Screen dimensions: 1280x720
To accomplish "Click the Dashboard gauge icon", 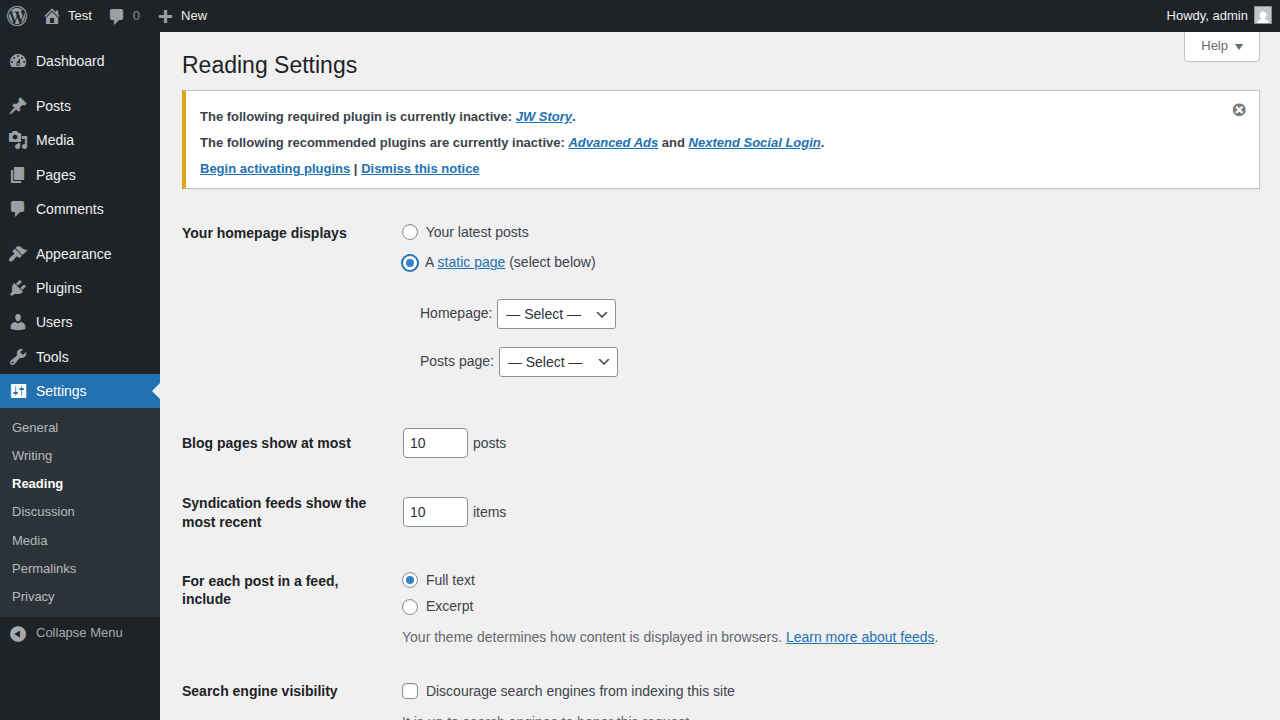I will [x=18, y=61].
